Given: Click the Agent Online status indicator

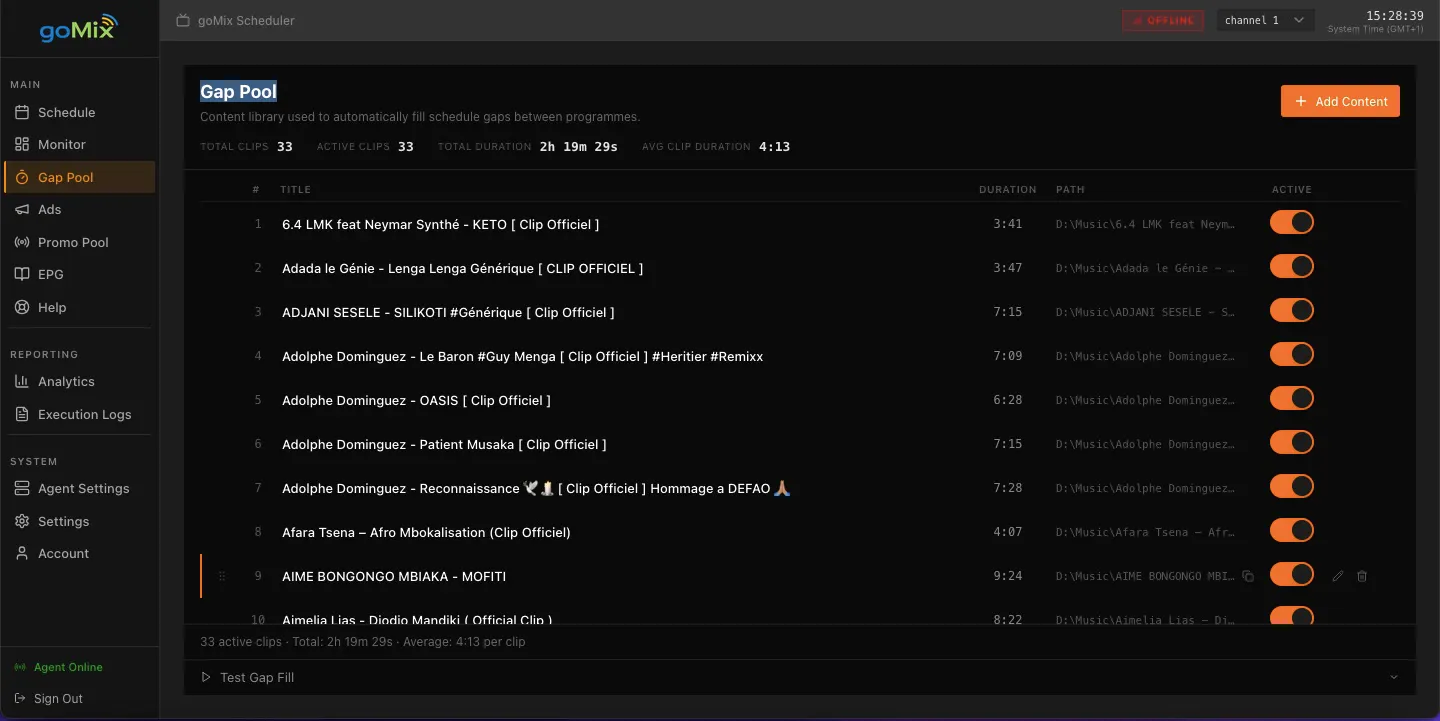Looking at the screenshot, I should pyautogui.click(x=58, y=667).
